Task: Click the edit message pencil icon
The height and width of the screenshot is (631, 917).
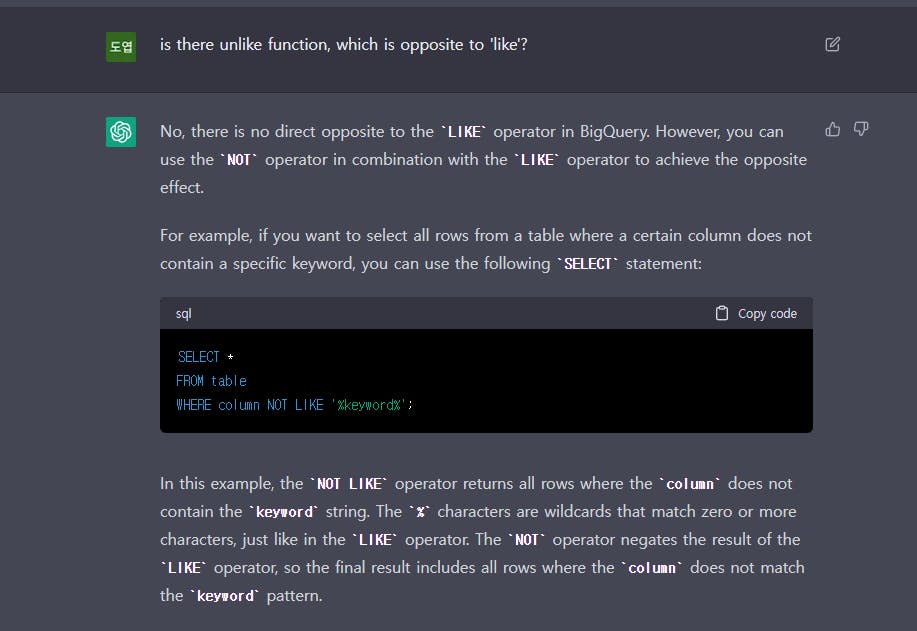Action: pos(832,44)
